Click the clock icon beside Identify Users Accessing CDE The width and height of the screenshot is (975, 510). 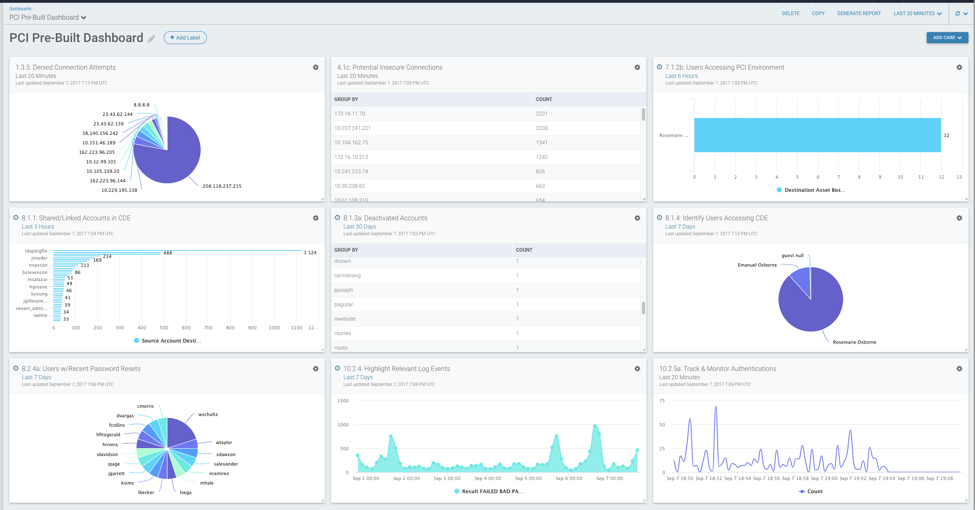click(x=660, y=218)
